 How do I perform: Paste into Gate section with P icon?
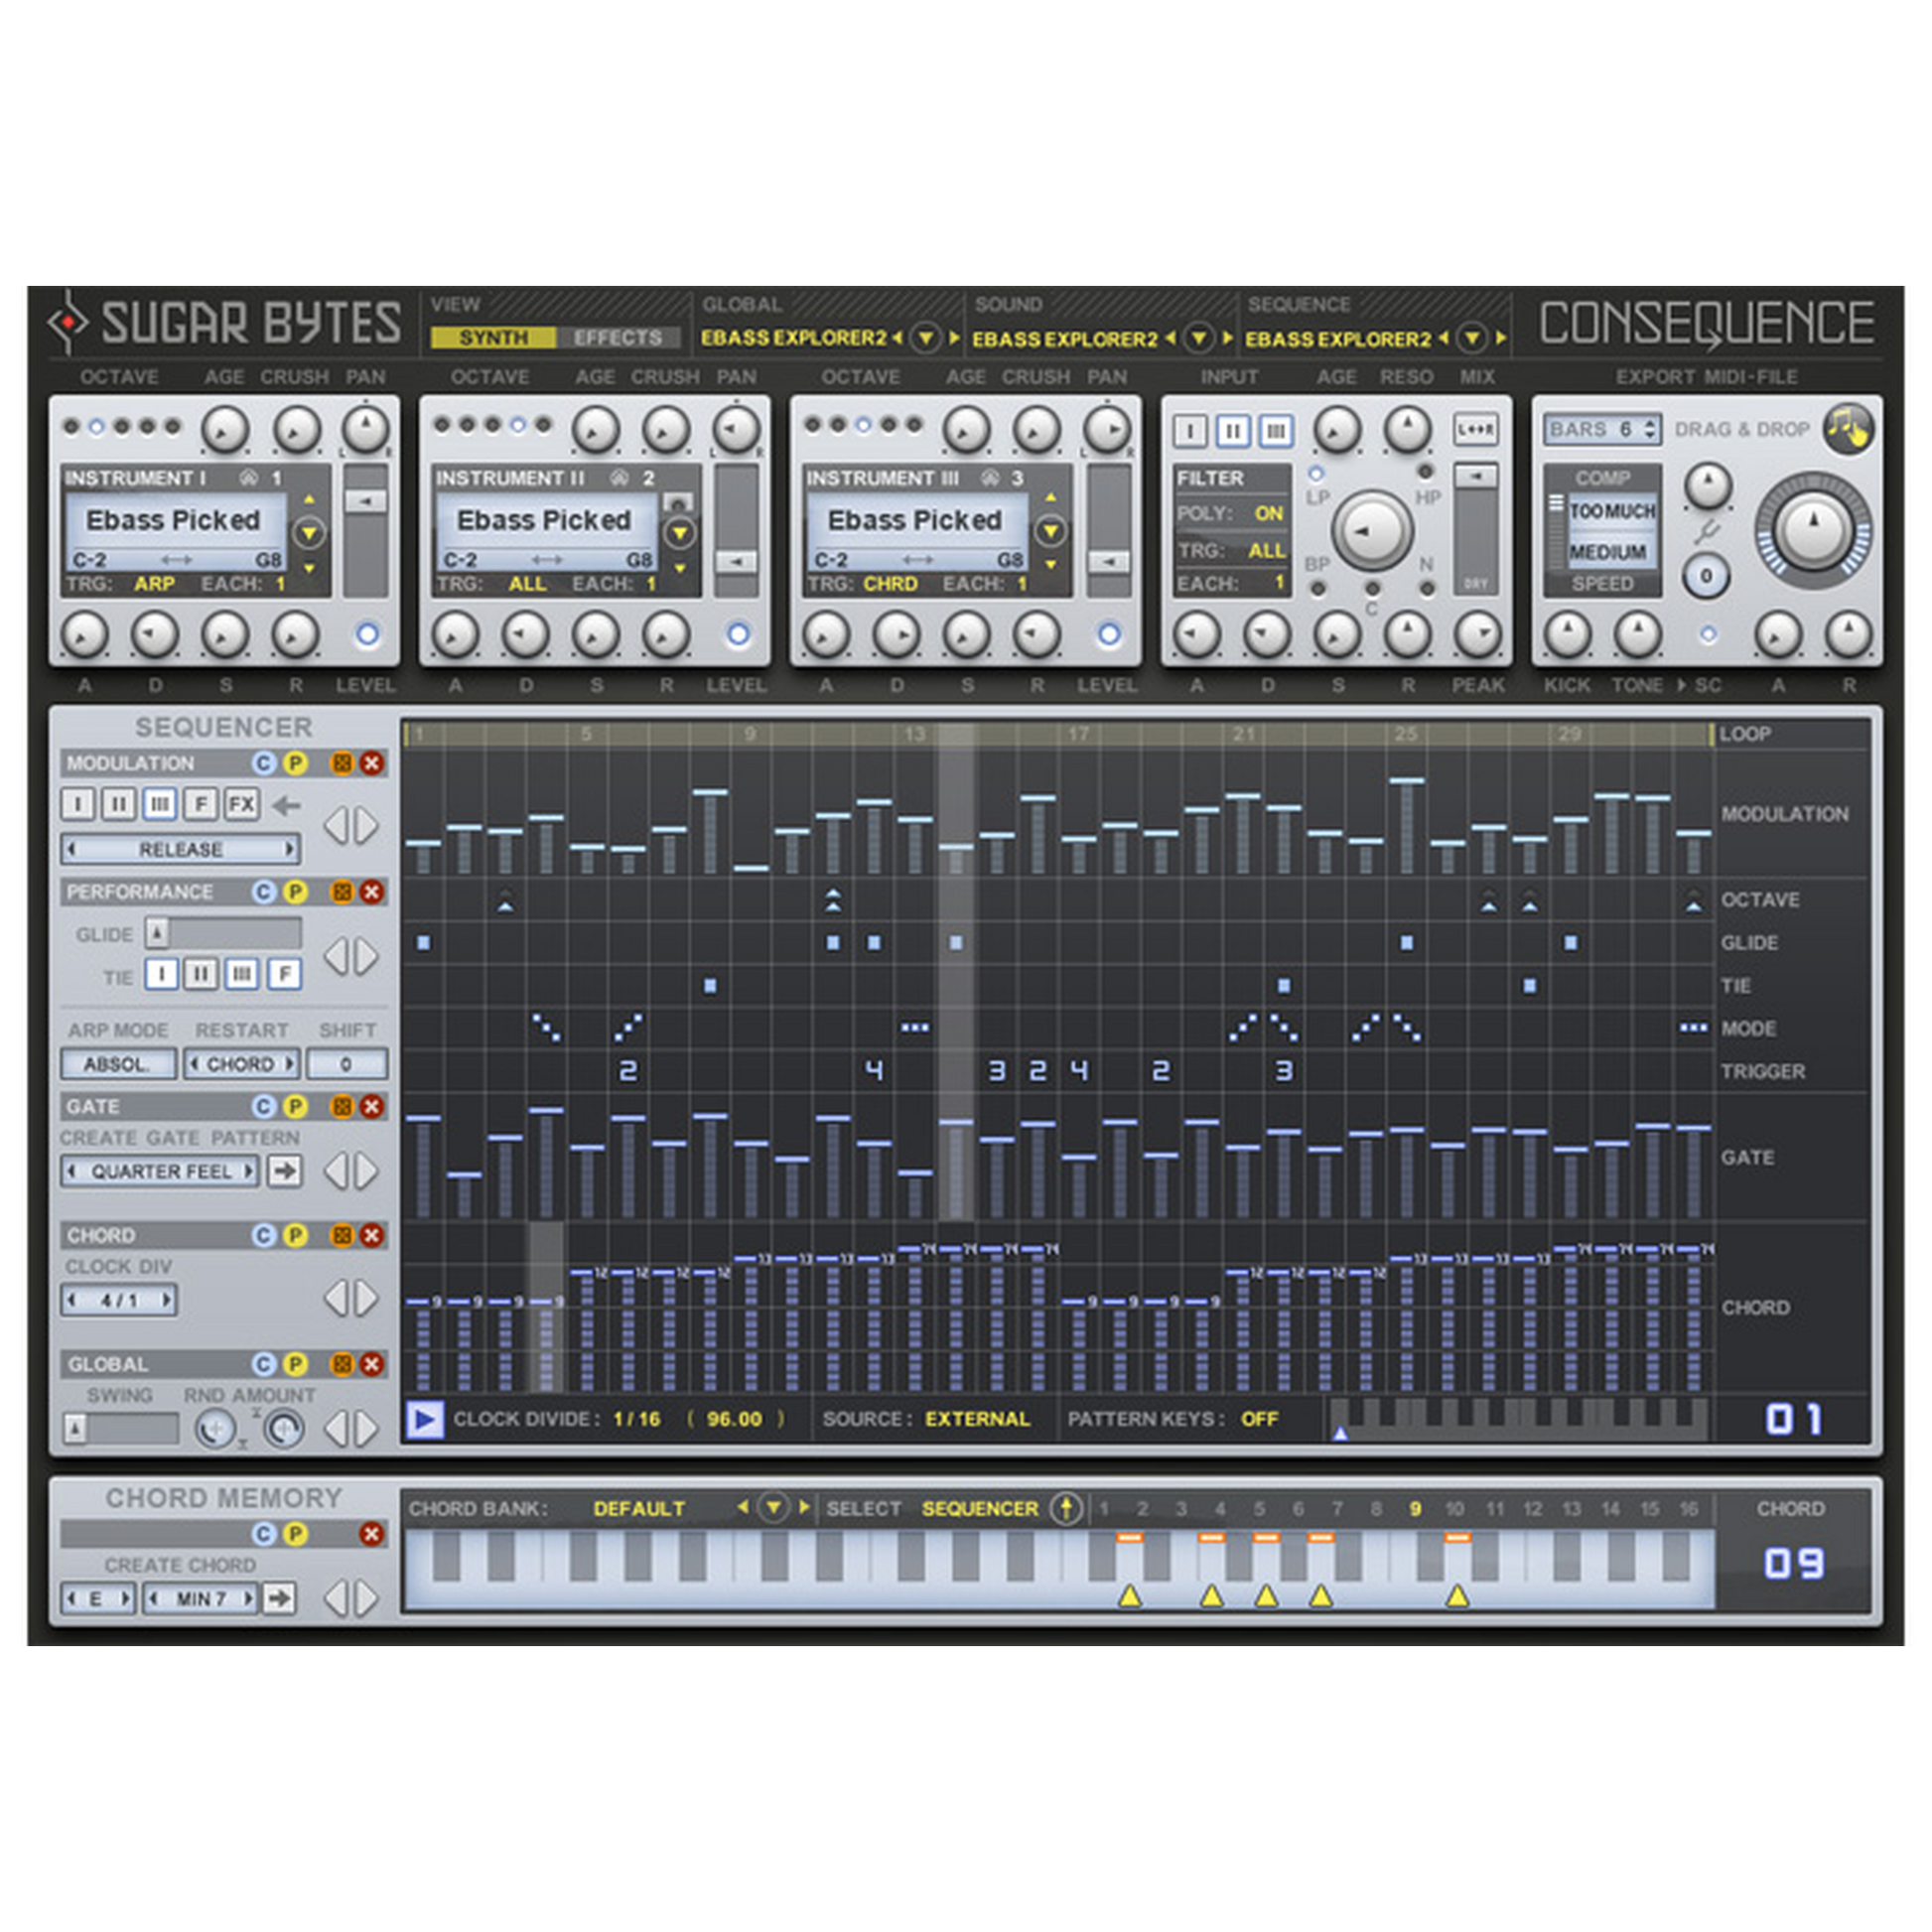[x=295, y=1106]
